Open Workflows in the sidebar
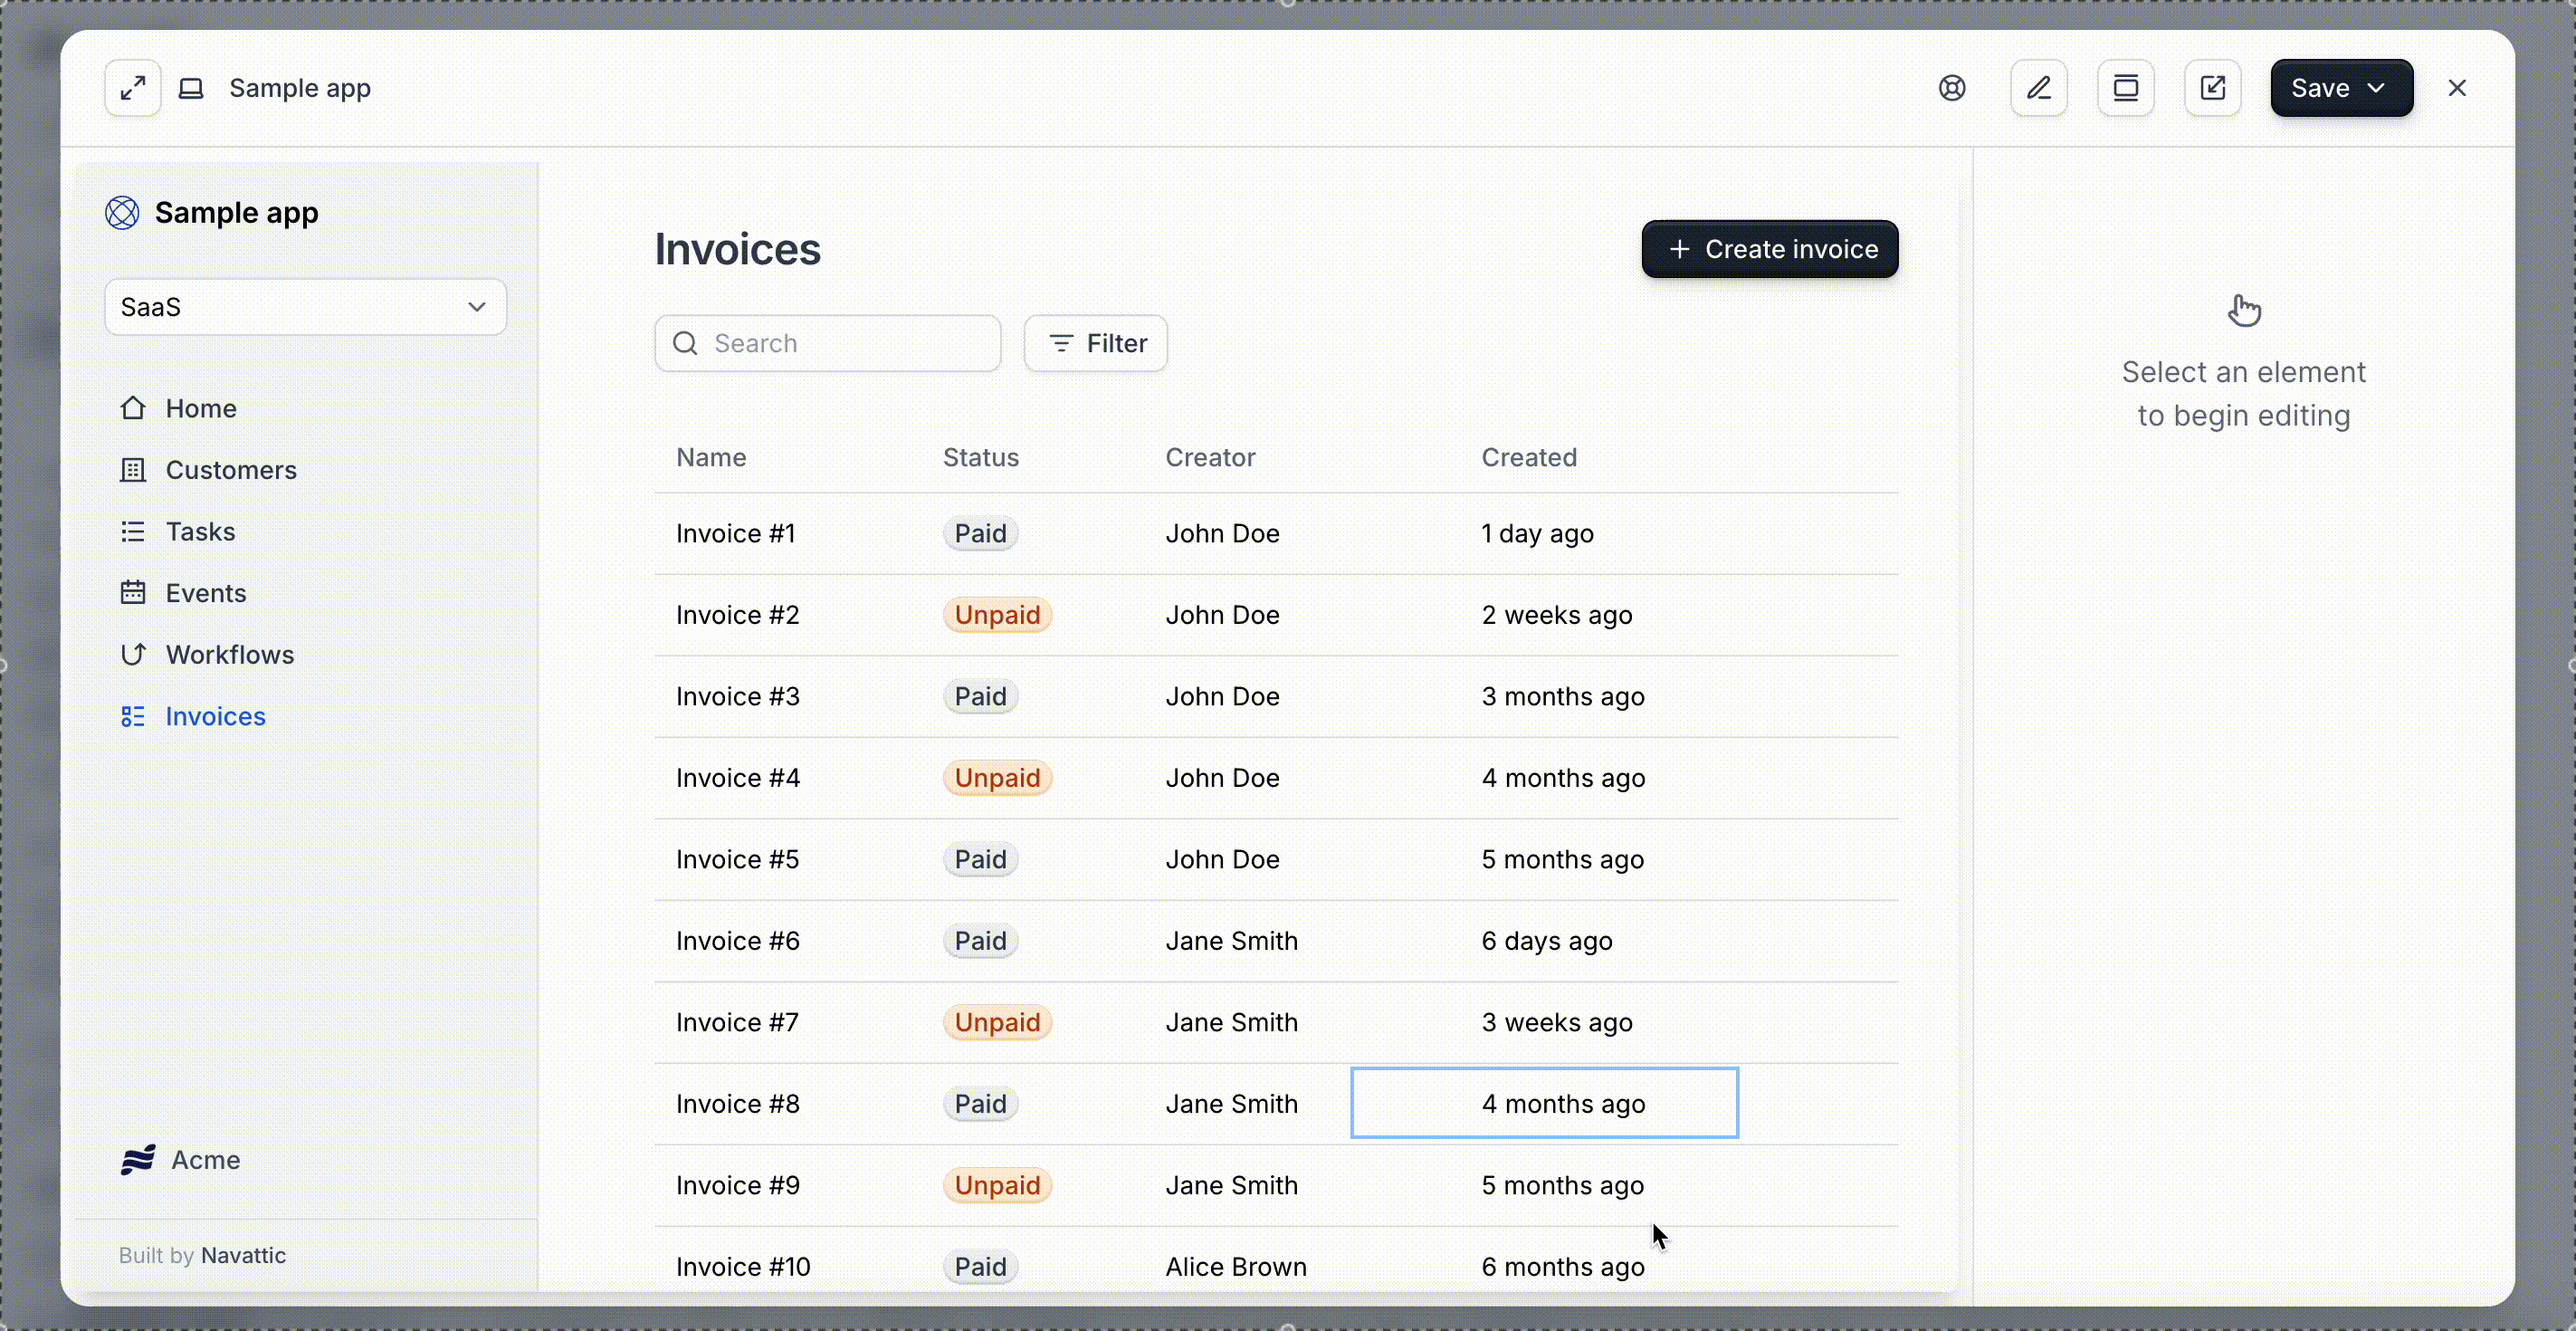The height and width of the screenshot is (1331, 2576). coord(229,654)
